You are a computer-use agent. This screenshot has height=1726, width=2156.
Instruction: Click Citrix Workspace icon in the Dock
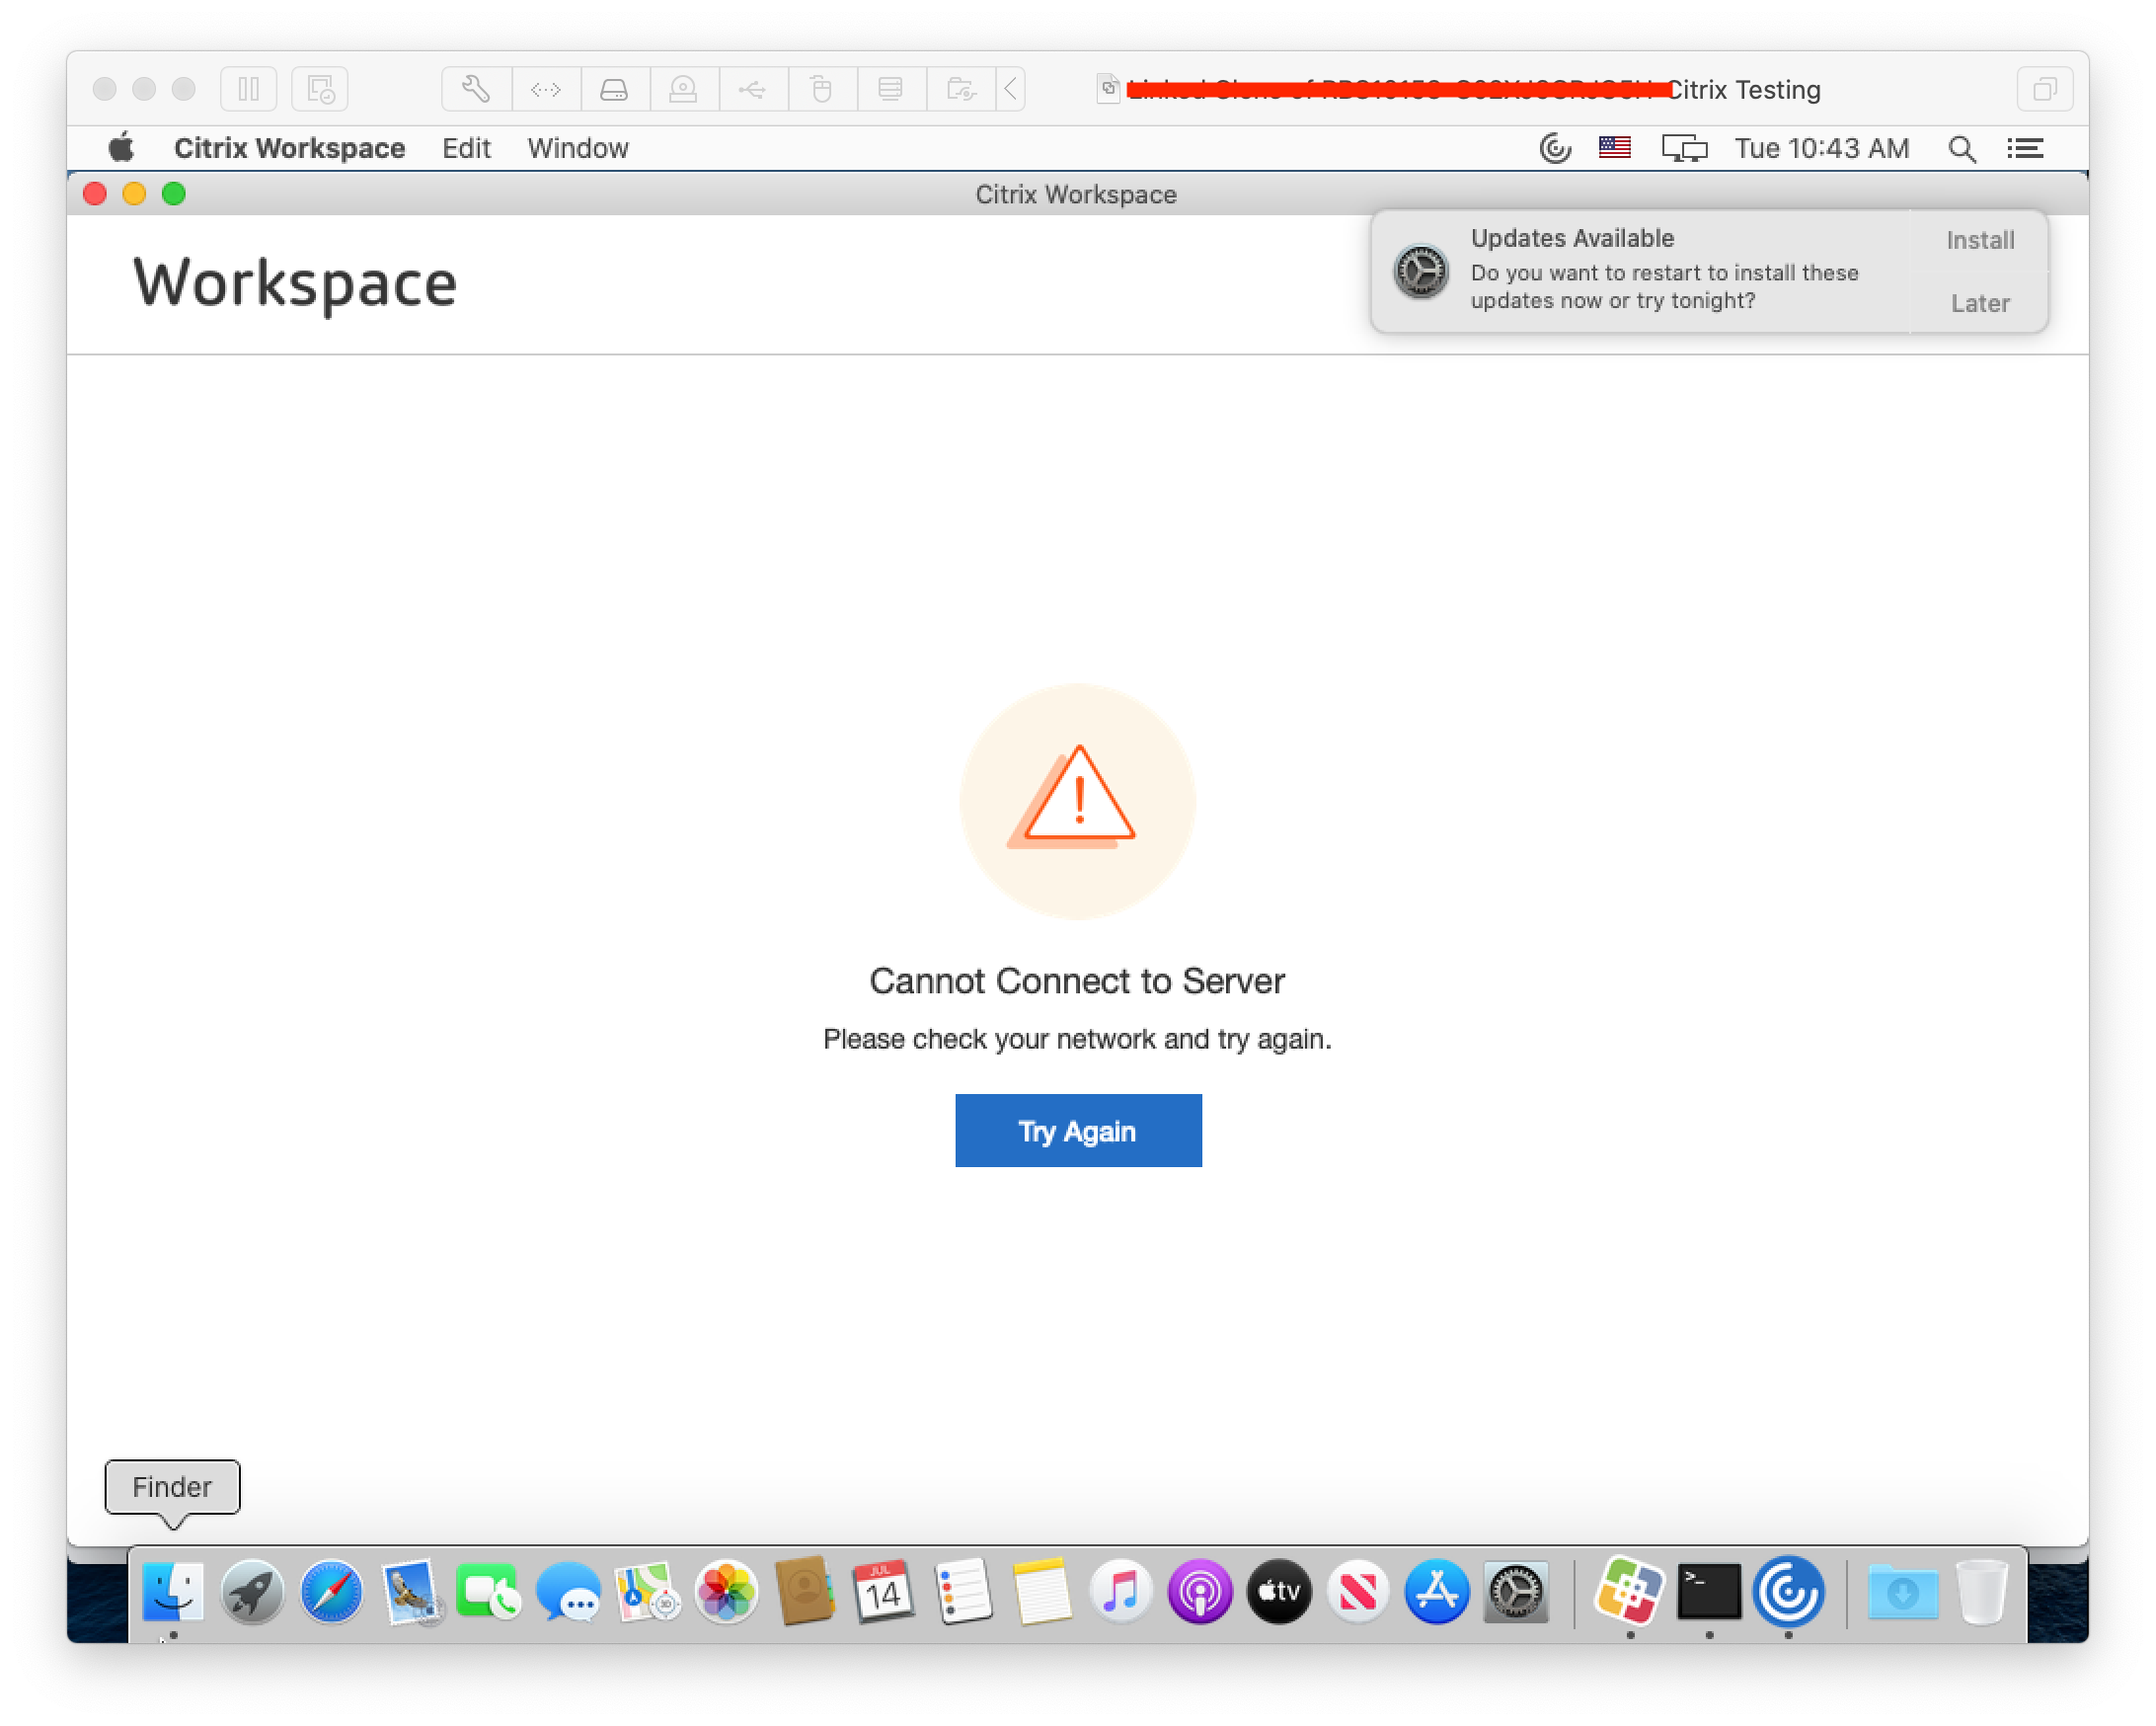tap(1788, 1590)
